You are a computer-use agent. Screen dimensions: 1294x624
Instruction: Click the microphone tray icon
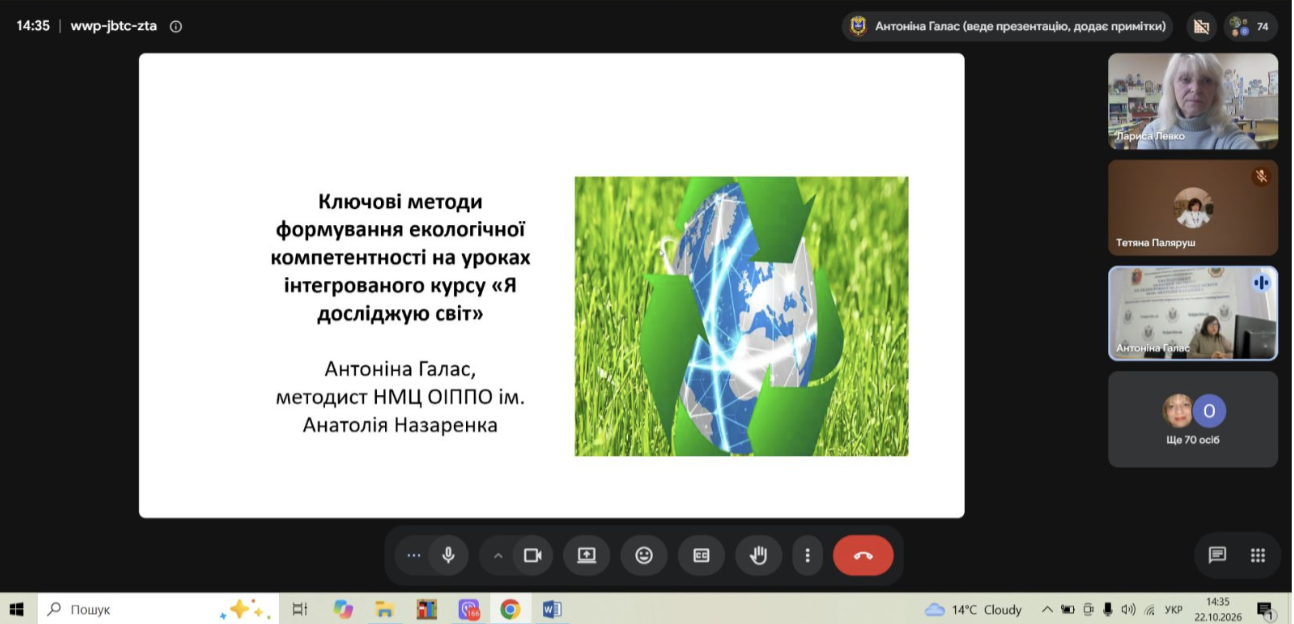click(x=1108, y=609)
